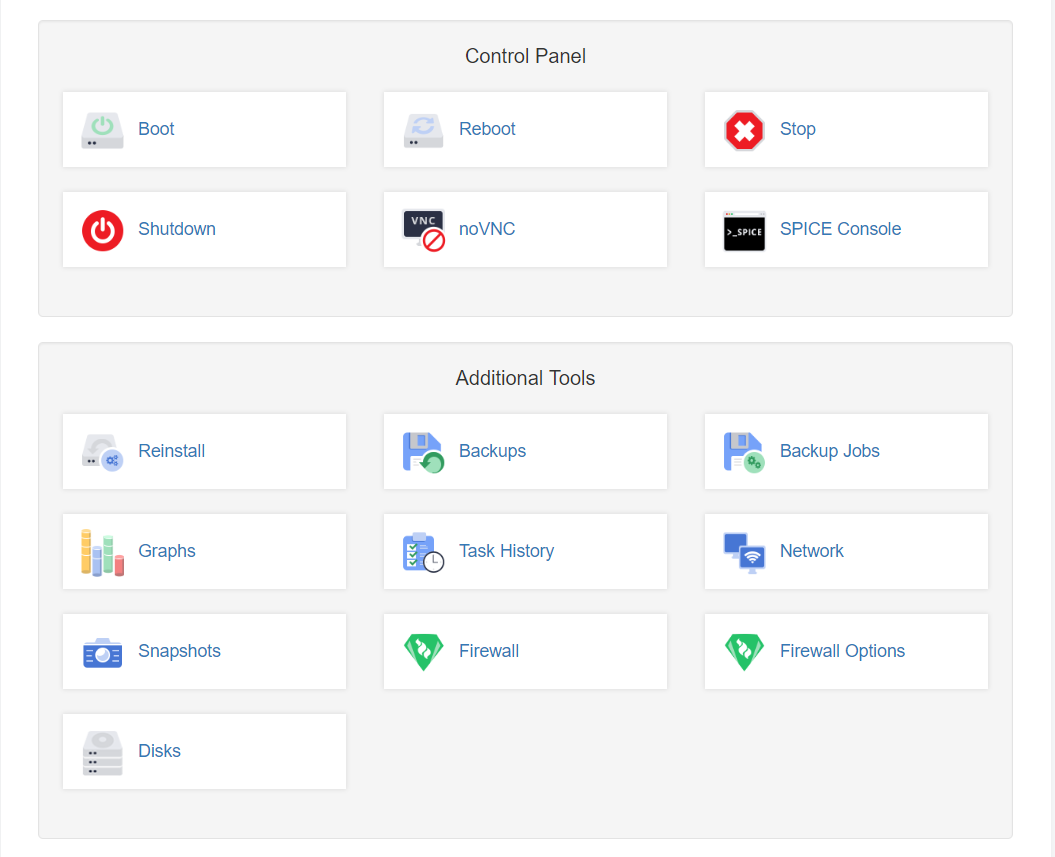Click the Task History clipboard clock icon

(x=423, y=552)
